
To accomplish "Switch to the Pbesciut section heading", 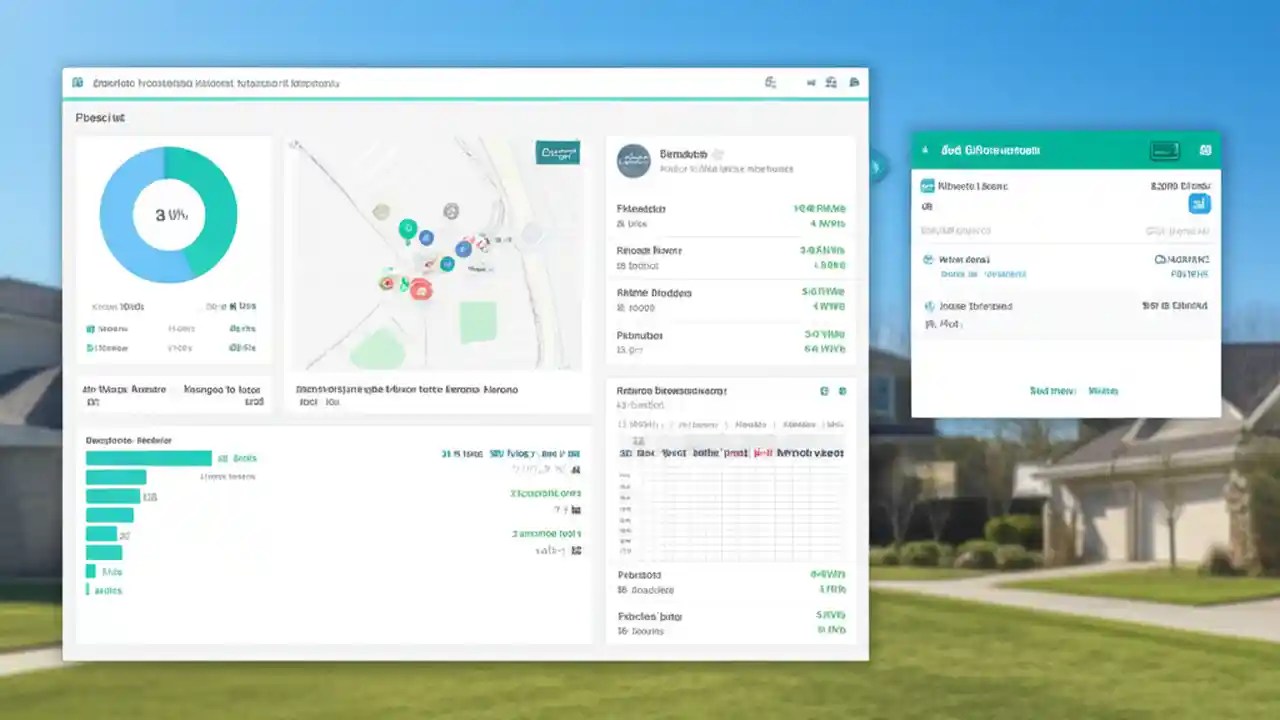I will coord(100,117).
